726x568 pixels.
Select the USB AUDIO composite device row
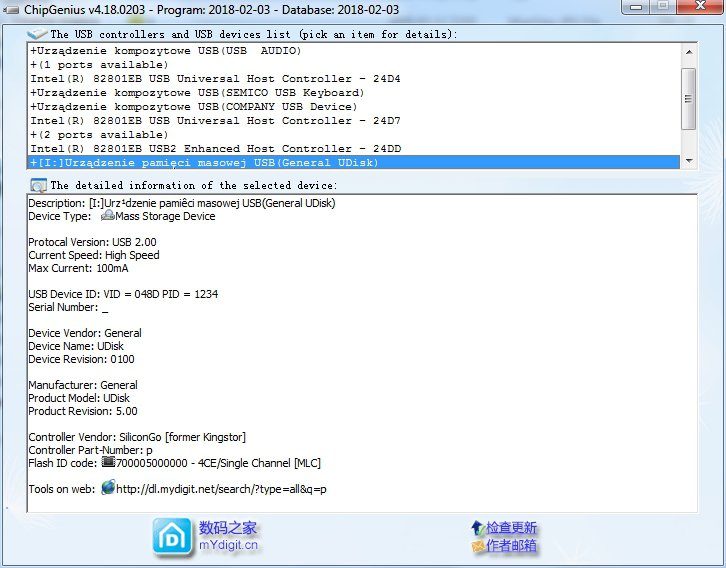(x=353, y=50)
